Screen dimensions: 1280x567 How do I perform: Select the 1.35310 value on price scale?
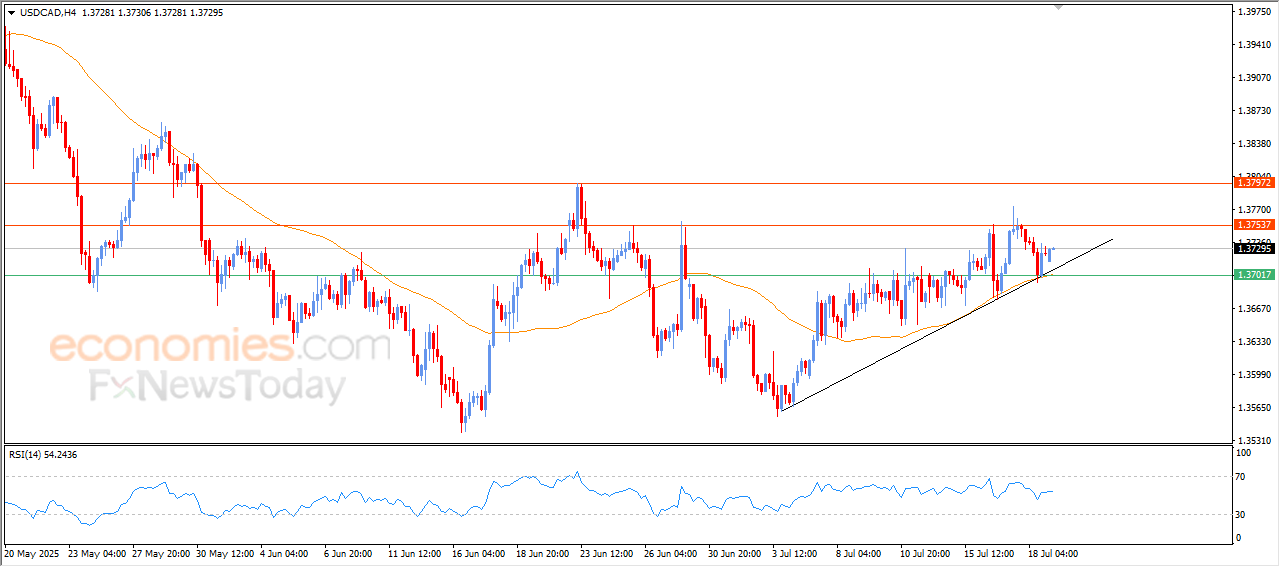click(1254, 440)
